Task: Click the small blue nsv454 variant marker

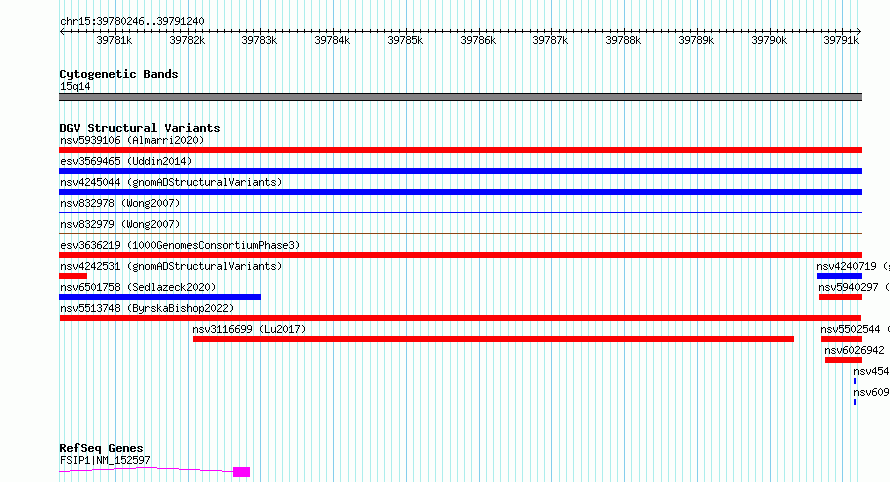Action: [x=855, y=381]
